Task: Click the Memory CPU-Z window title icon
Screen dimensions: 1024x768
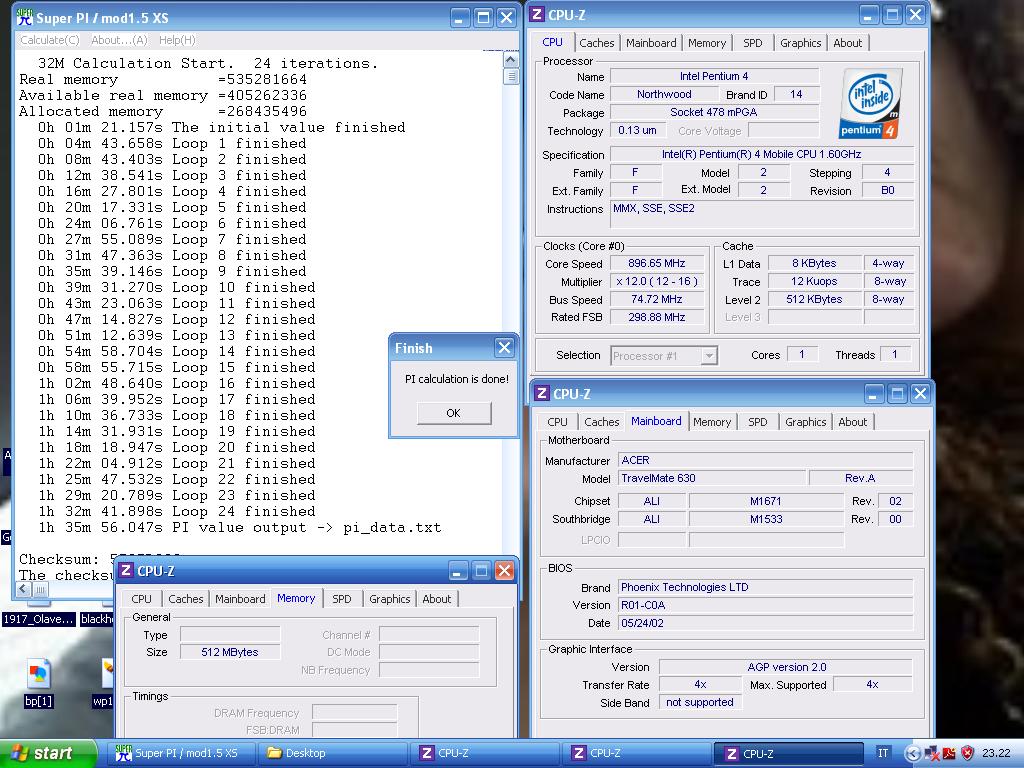Action: [x=126, y=571]
